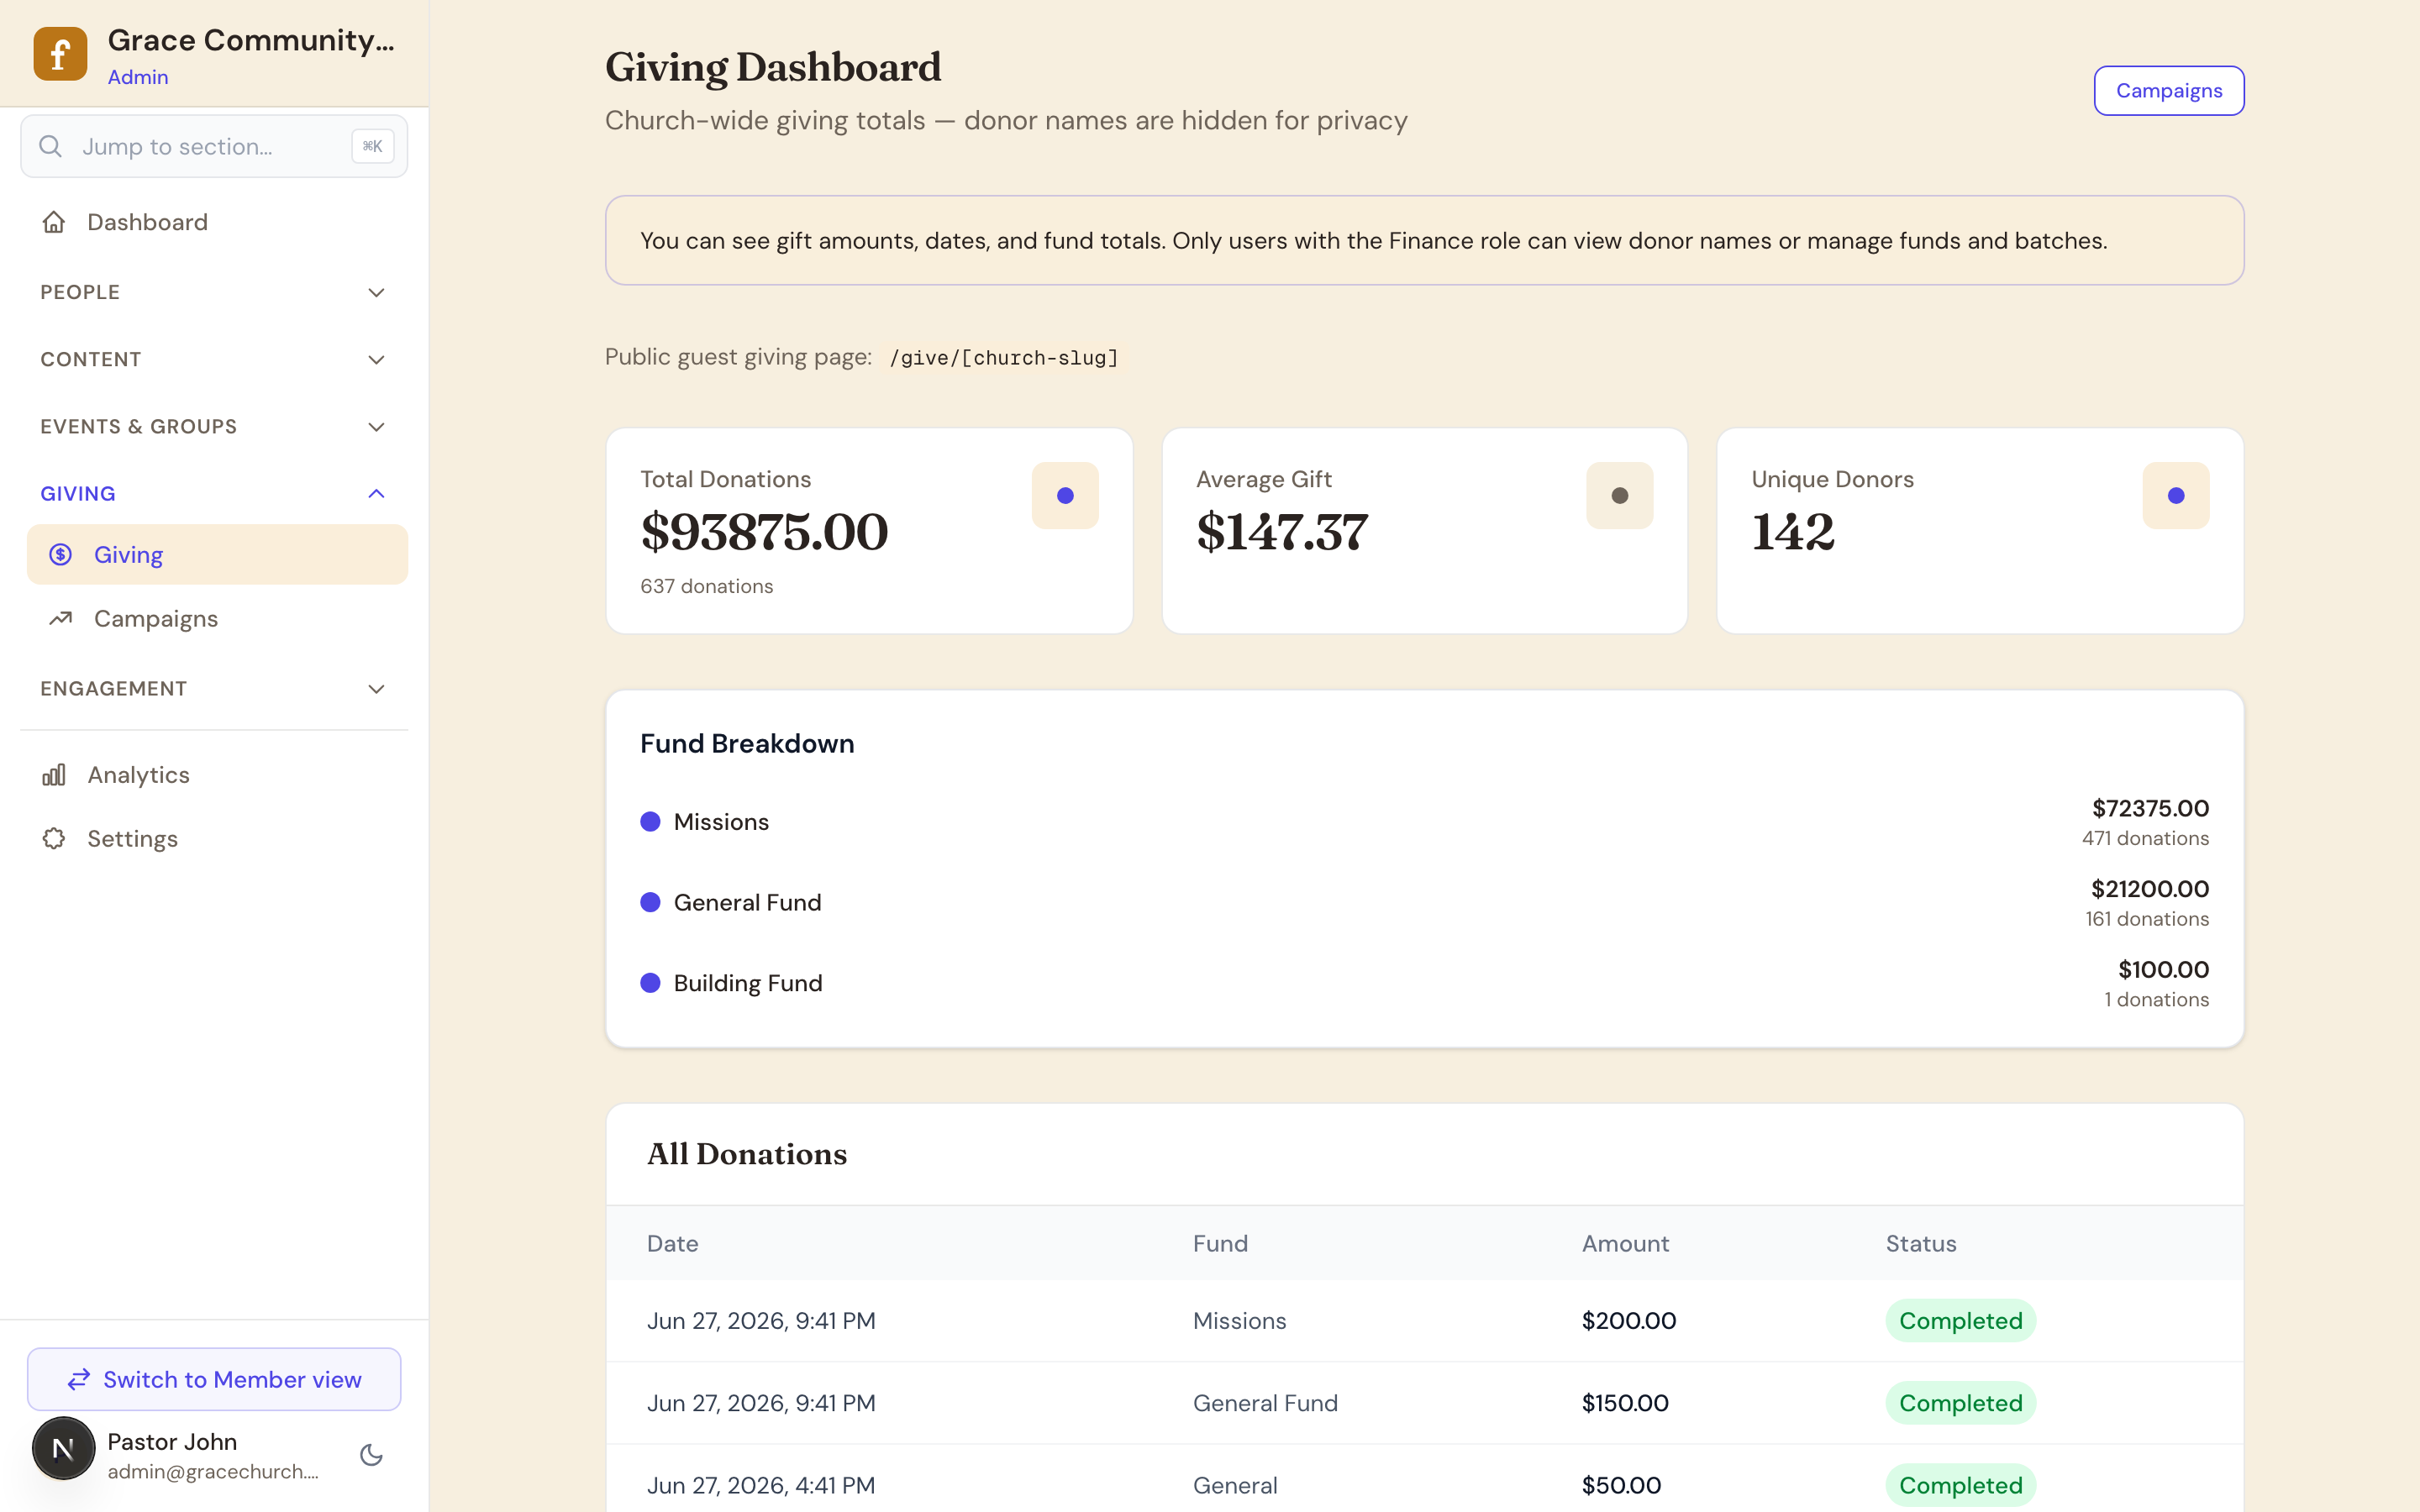Click the $100.00 Building Fund amount

(2163, 969)
